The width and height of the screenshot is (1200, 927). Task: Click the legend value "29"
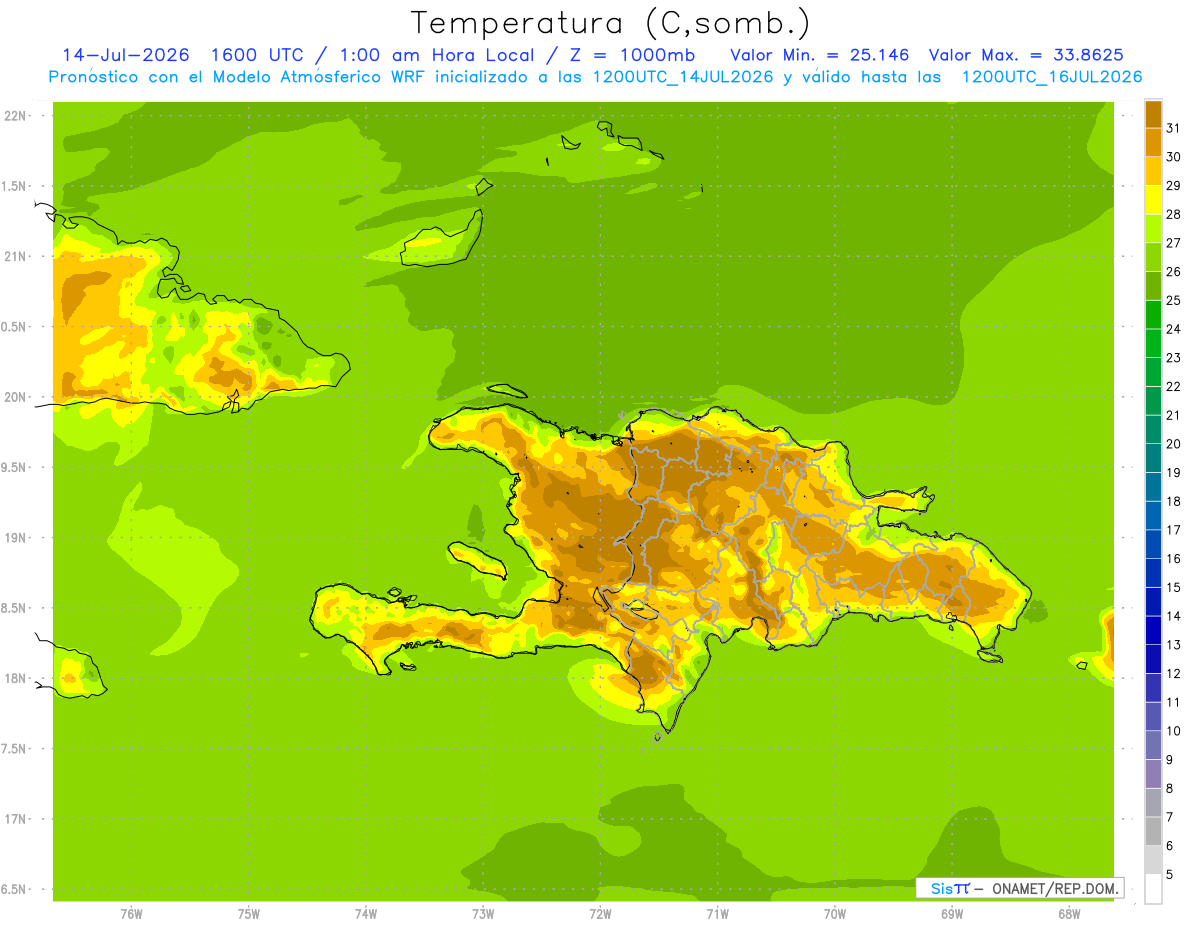click(x=1174, y=186)
